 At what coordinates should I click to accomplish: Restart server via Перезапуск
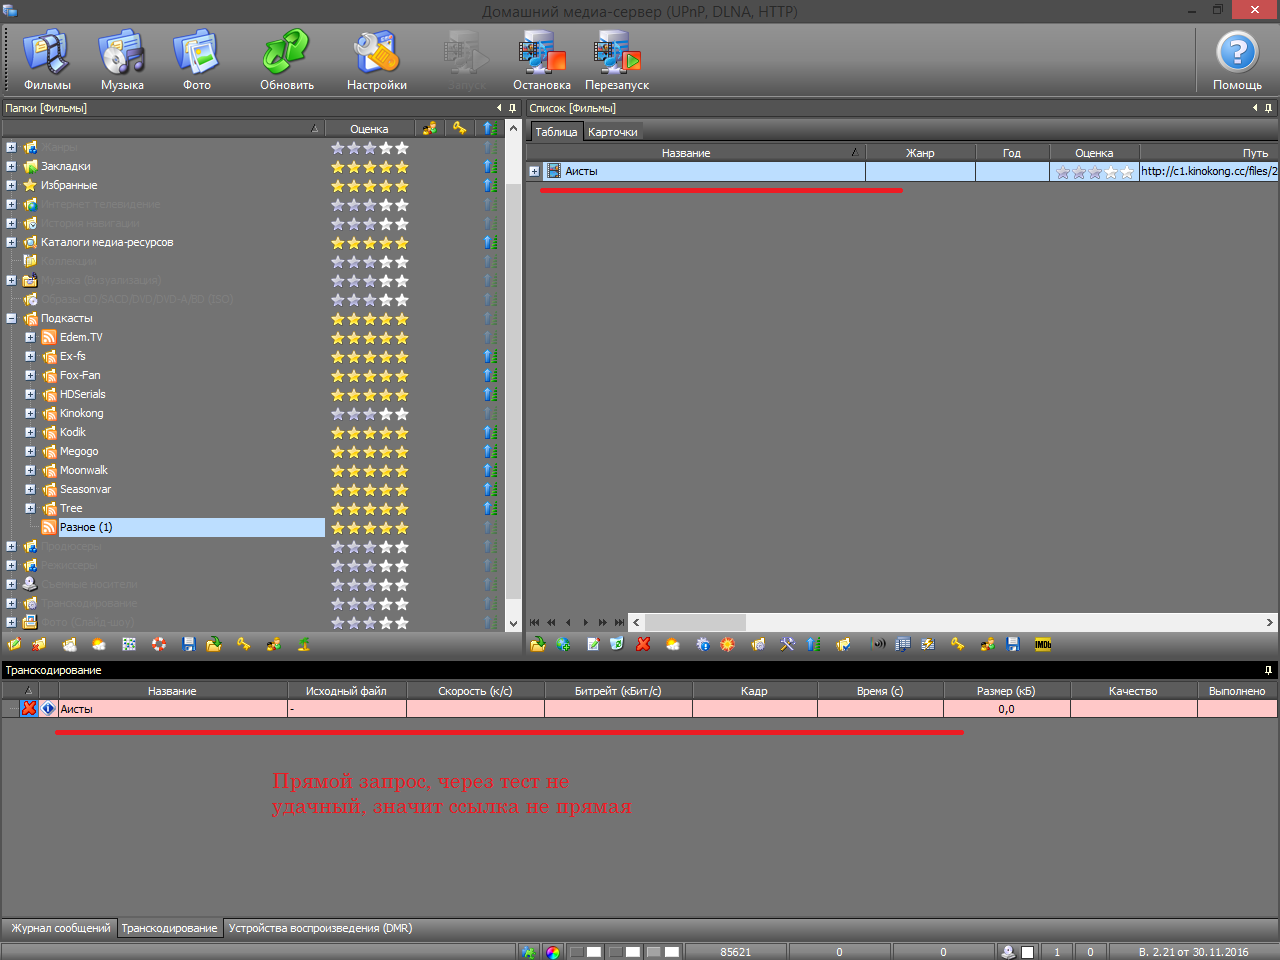616,60
